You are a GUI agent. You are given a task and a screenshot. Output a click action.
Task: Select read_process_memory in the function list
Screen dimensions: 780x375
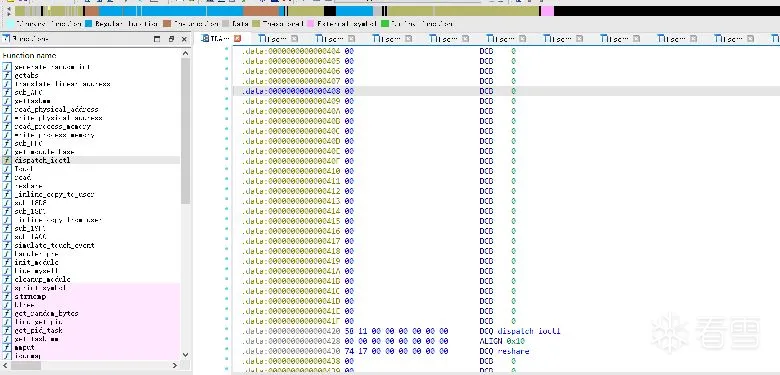click(52, 126)
